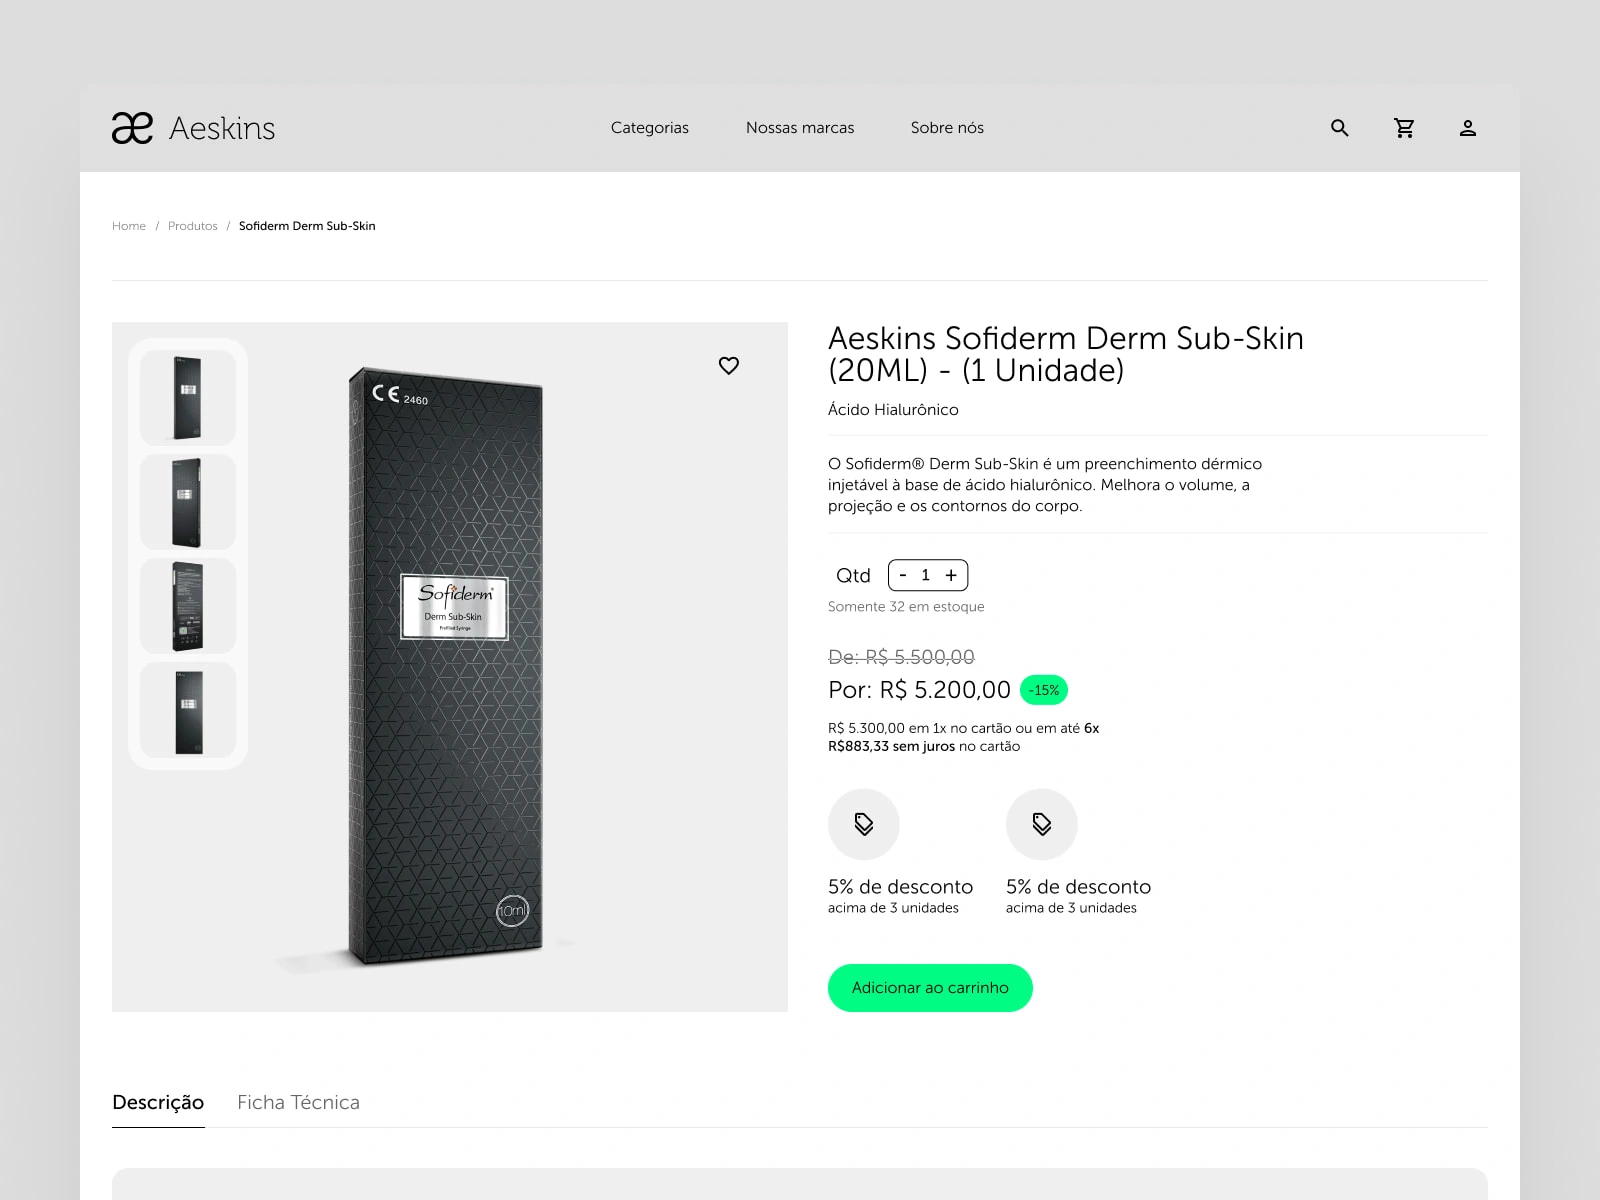Click the first discount tag icon

(x=864, y=824)
